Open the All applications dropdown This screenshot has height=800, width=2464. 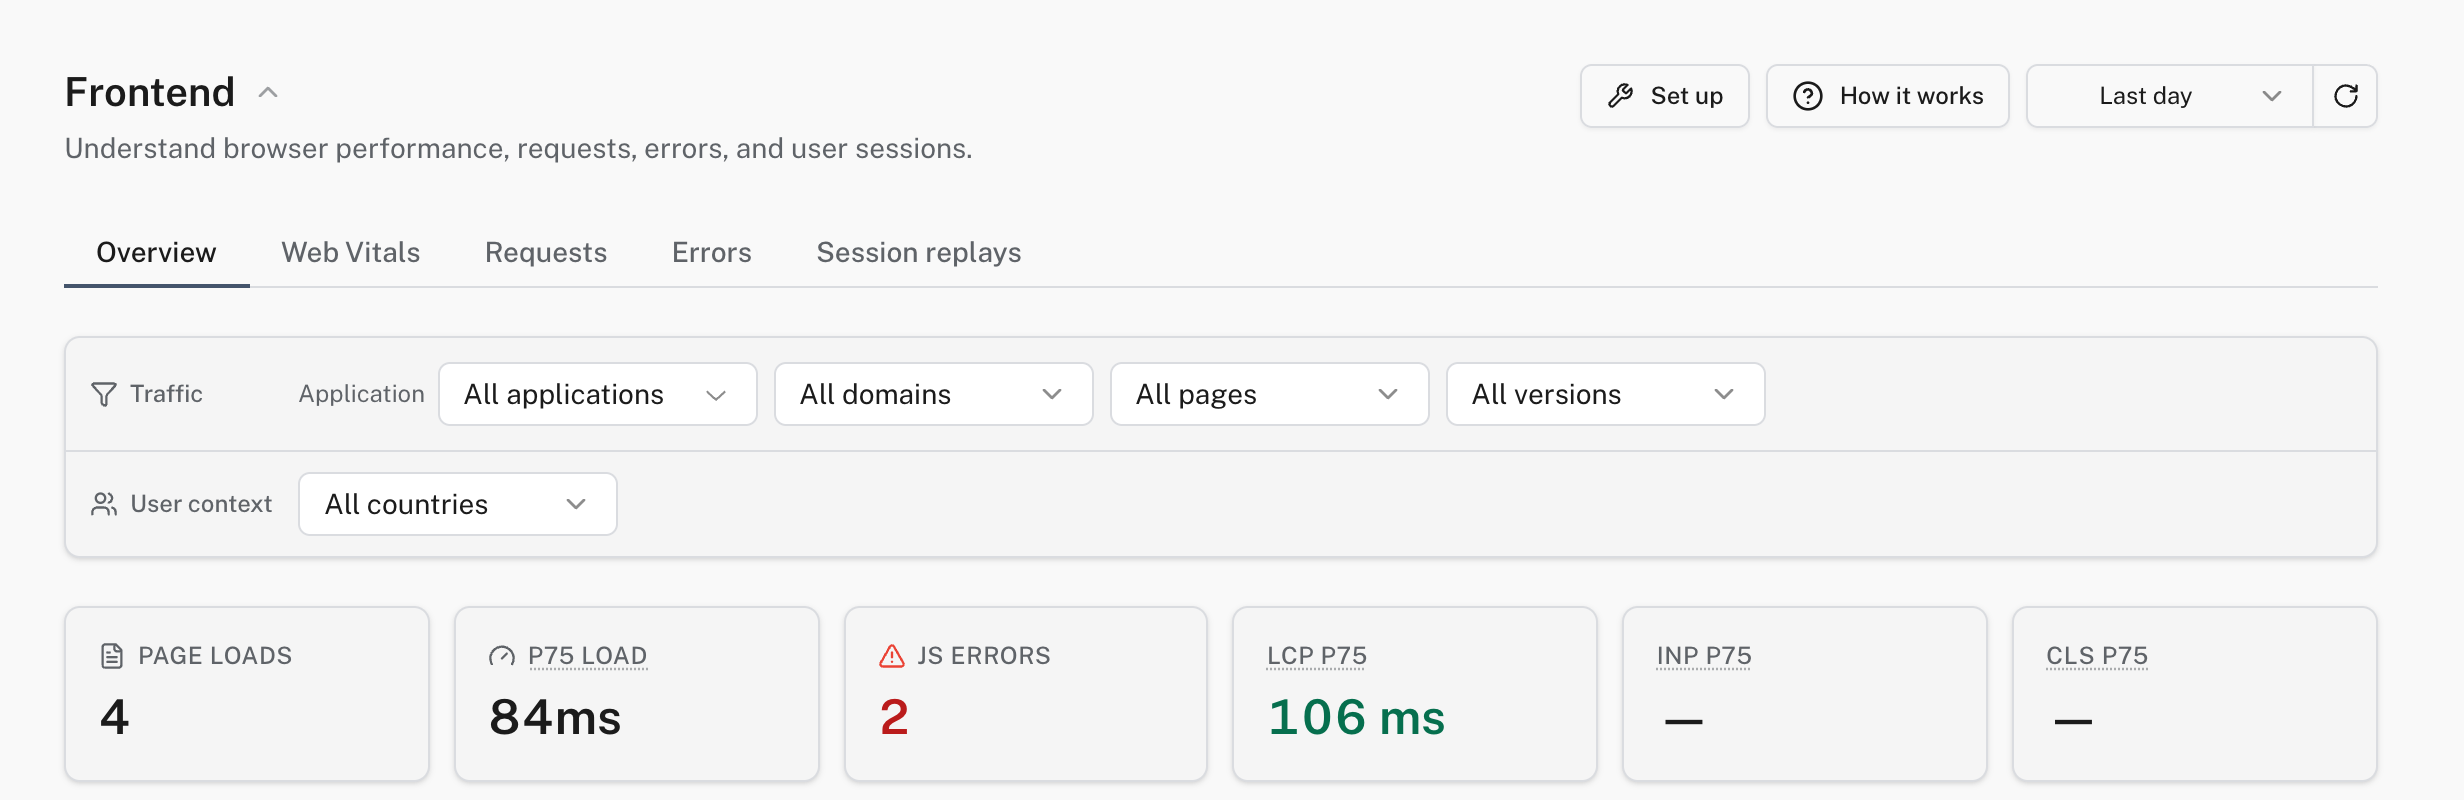click(598, 394)
